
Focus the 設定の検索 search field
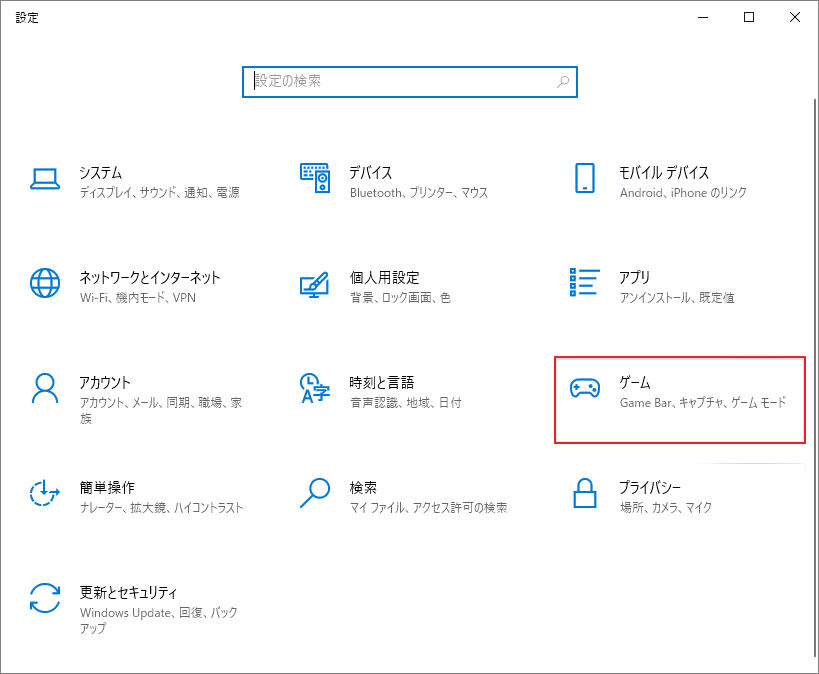point(410,82)
